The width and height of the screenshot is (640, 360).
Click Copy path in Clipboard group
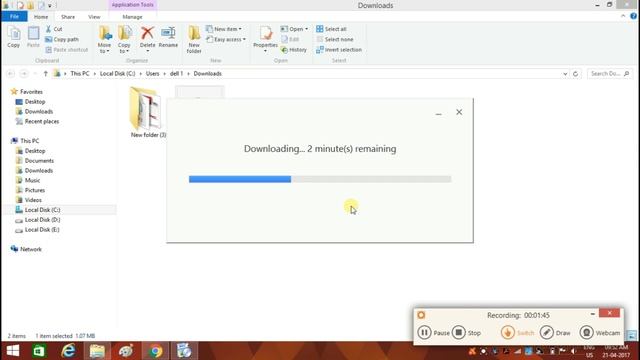[x=62, y=39]
